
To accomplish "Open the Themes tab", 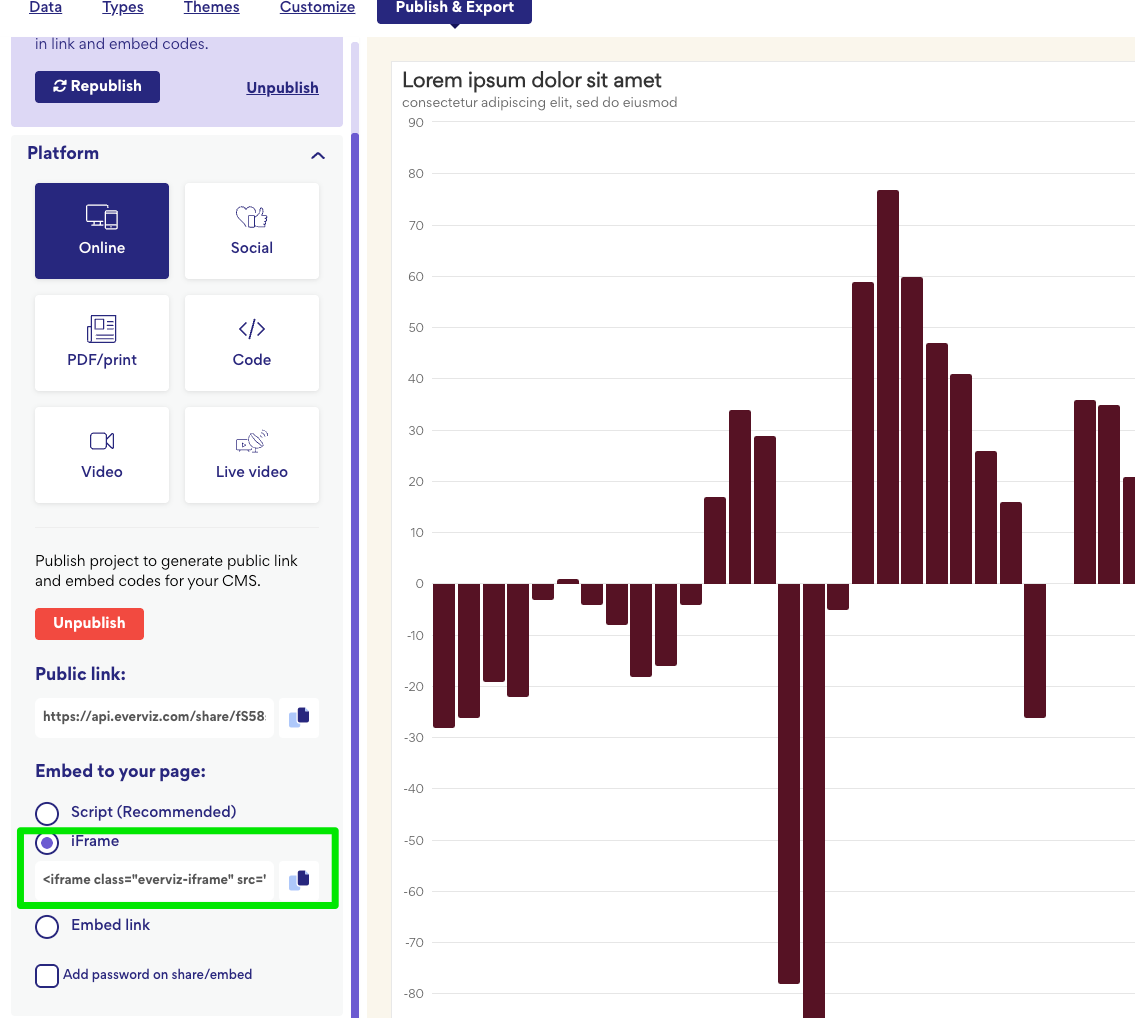I will 211,8.
